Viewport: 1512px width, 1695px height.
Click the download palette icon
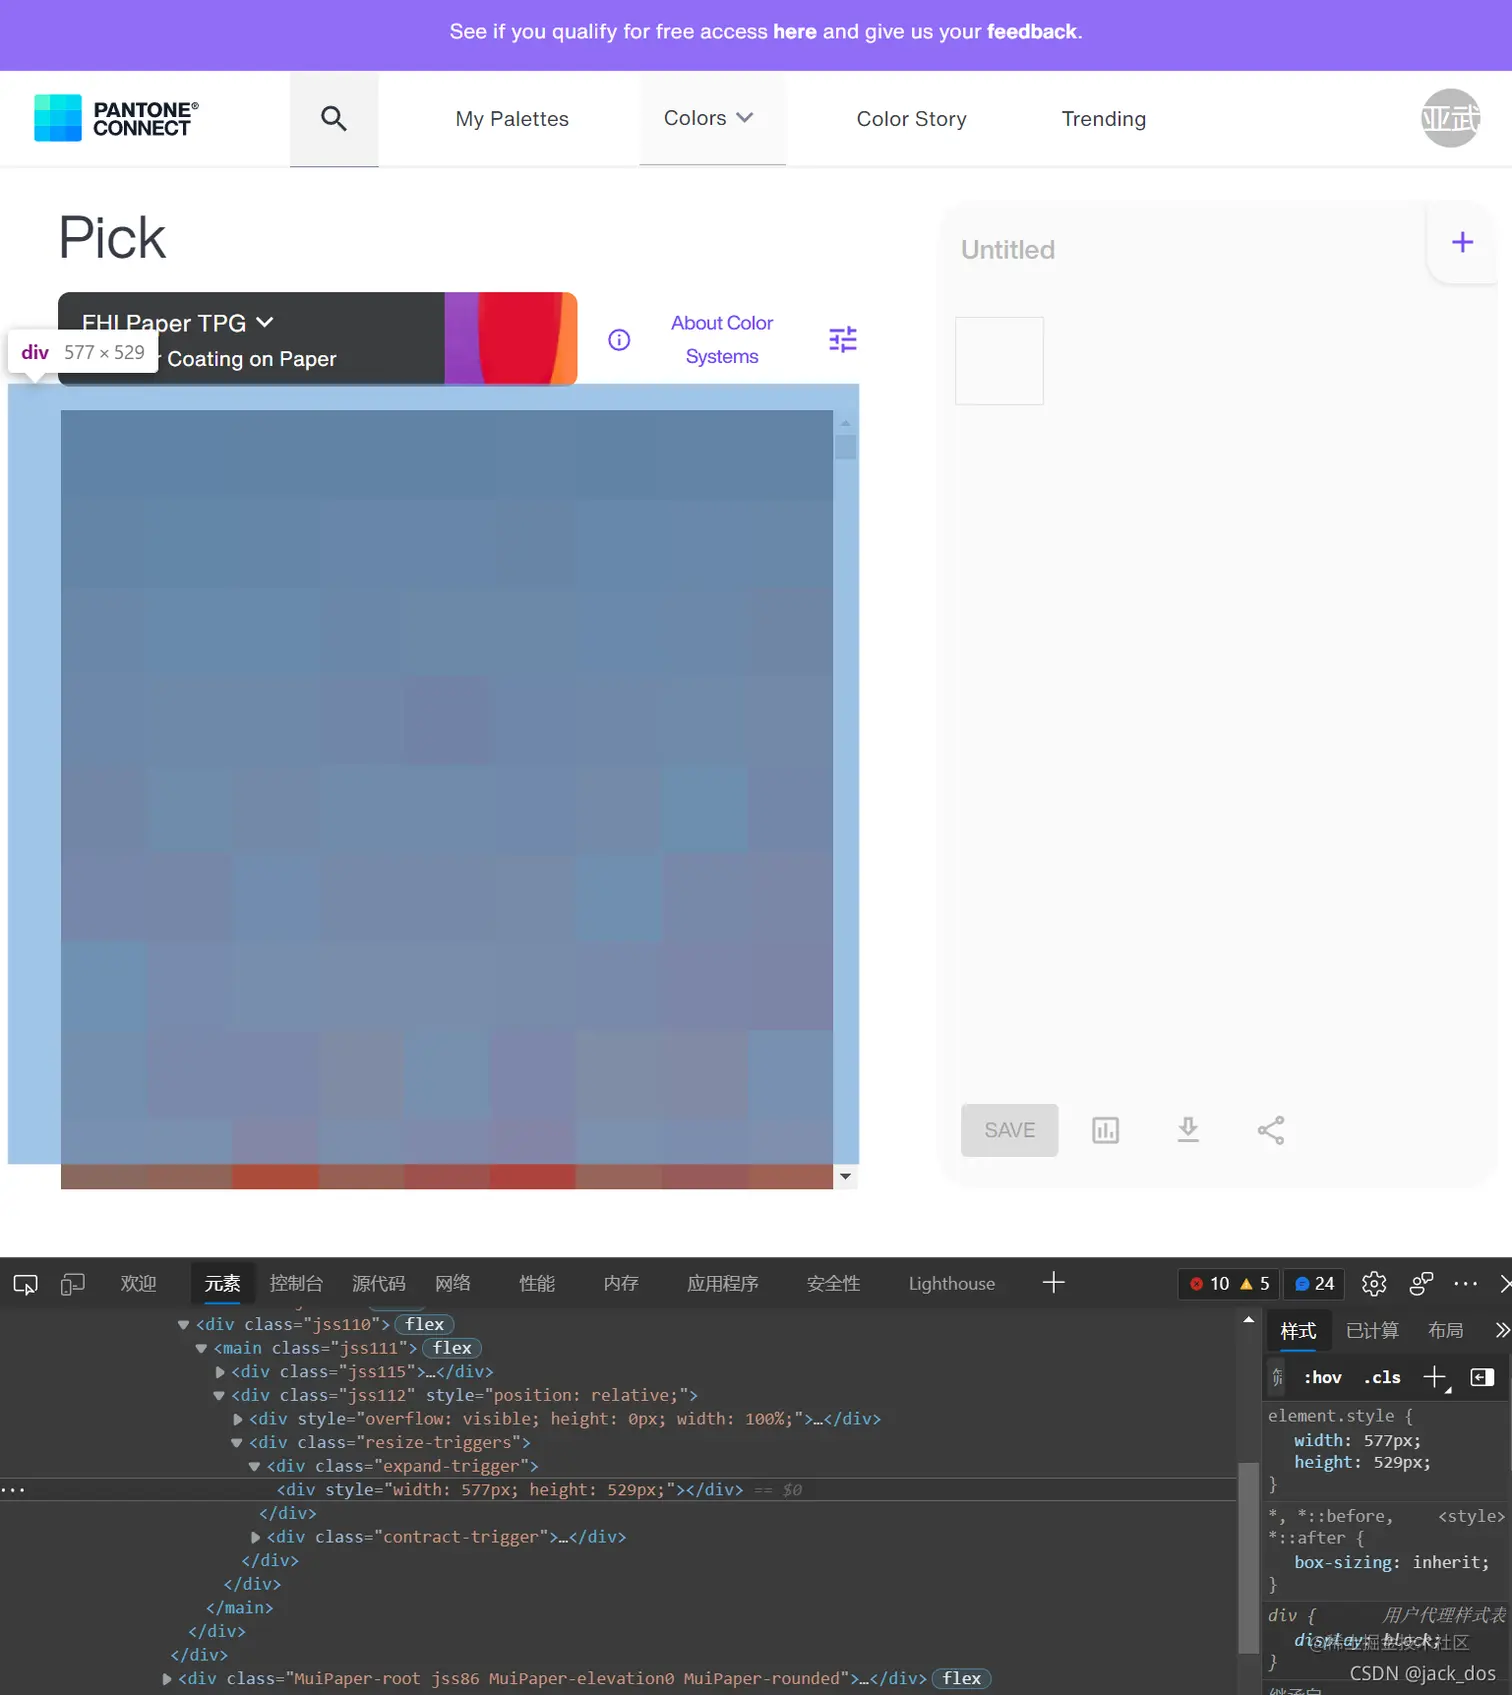pyautogui.click(x=1188, y=1130)
